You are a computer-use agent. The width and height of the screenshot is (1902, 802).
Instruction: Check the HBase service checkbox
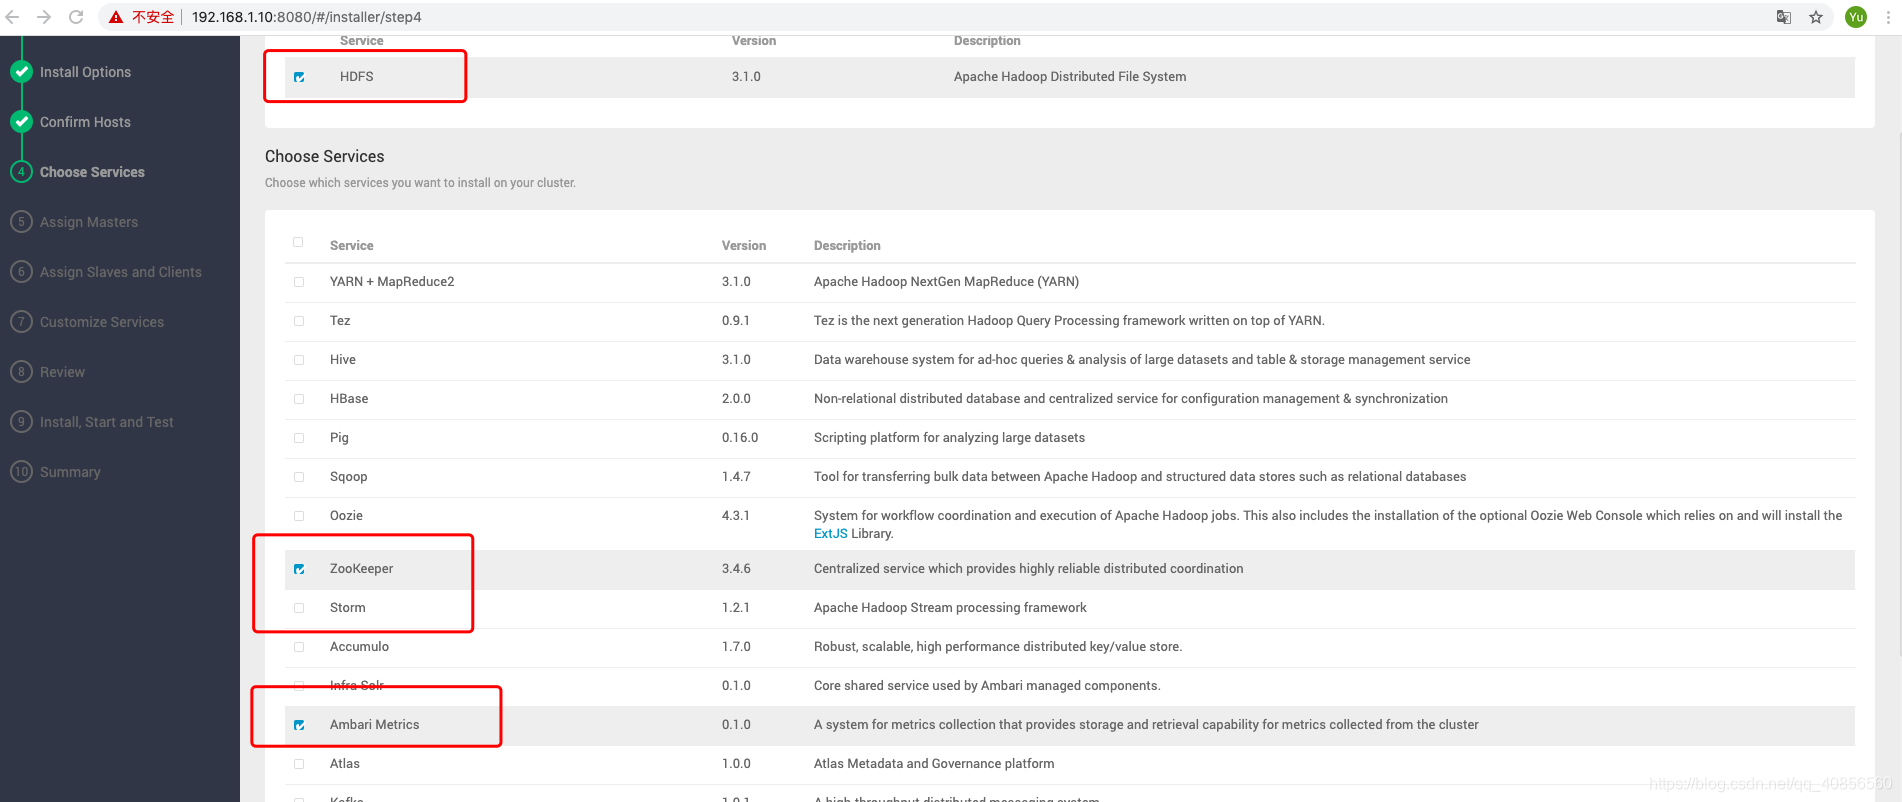(x=299, y=399)
